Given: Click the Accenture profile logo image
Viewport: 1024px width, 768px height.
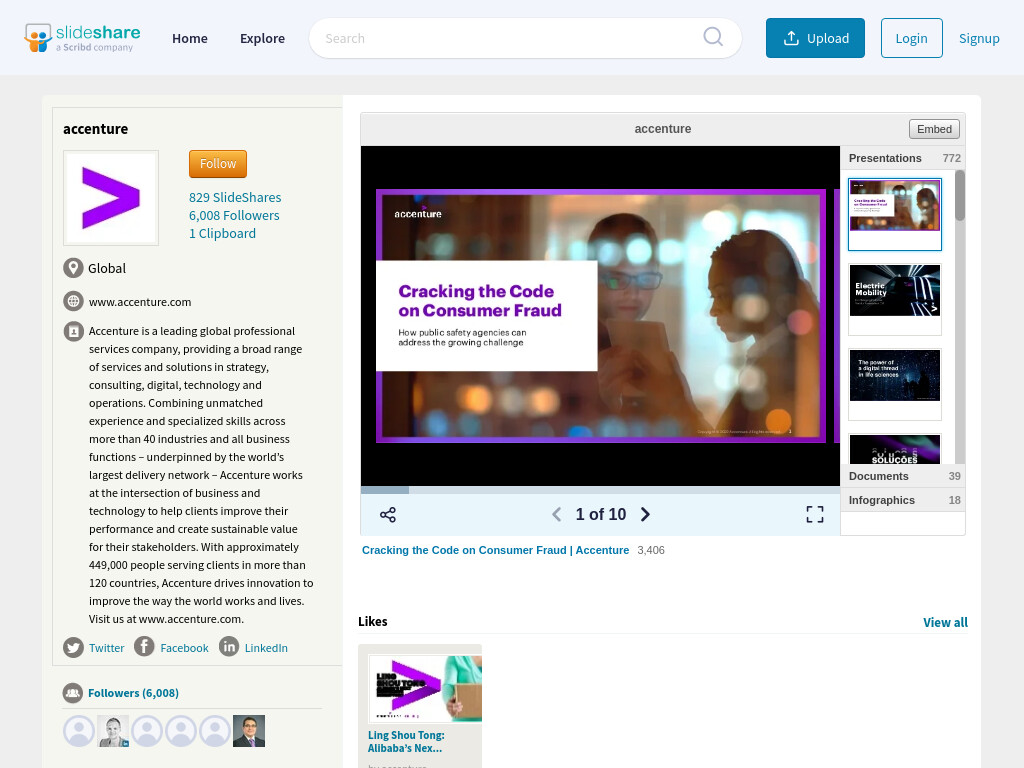Looking at the screenshot, I should [x=111, y=198].
